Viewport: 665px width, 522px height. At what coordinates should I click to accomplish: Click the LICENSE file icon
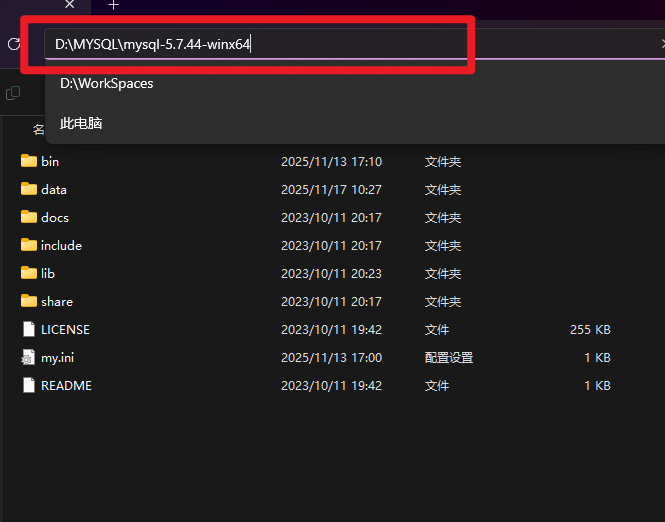click(28, 329)
